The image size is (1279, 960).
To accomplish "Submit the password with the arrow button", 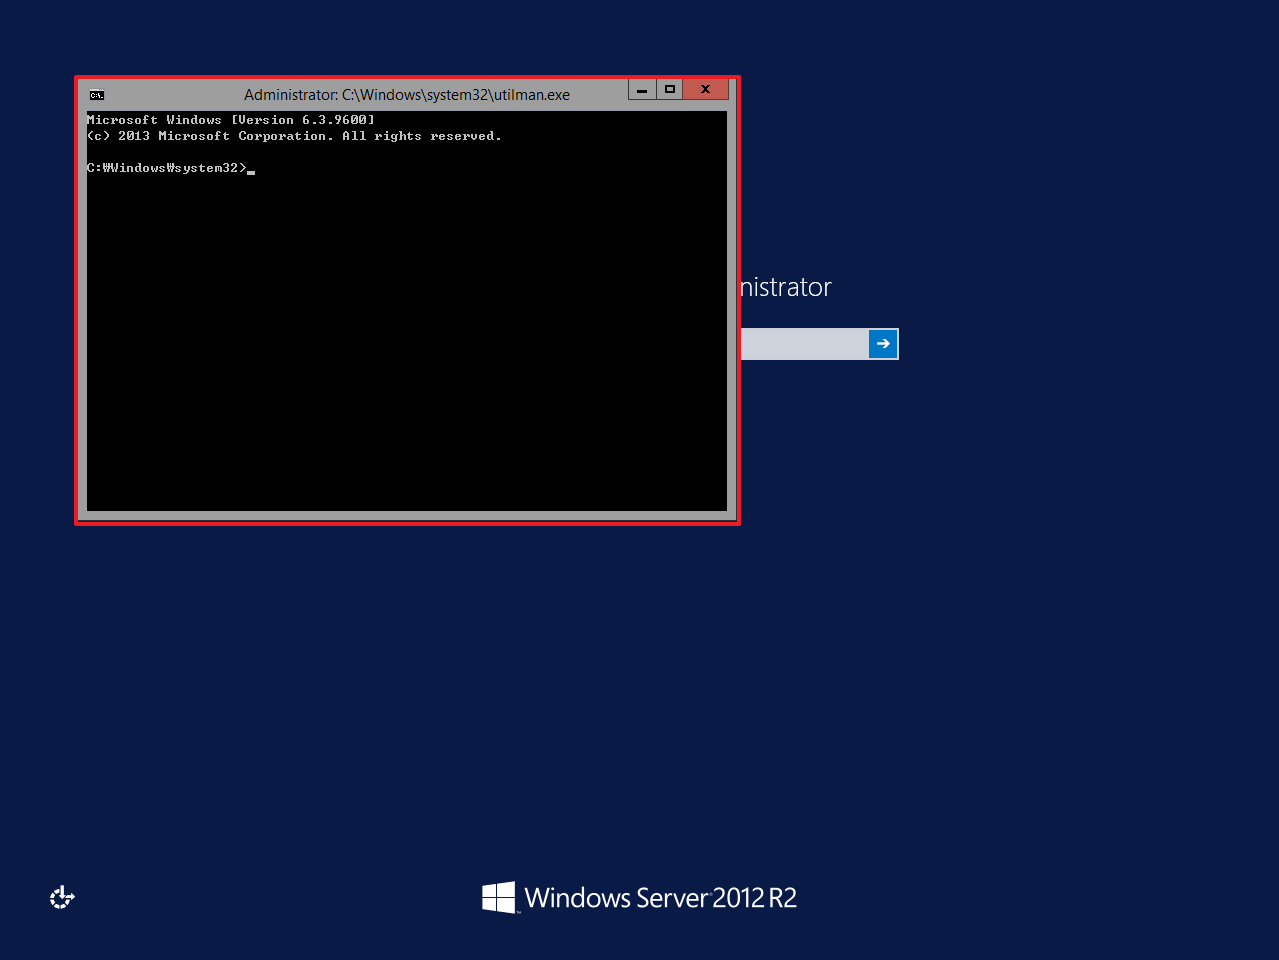I will (x=883, y=344).
